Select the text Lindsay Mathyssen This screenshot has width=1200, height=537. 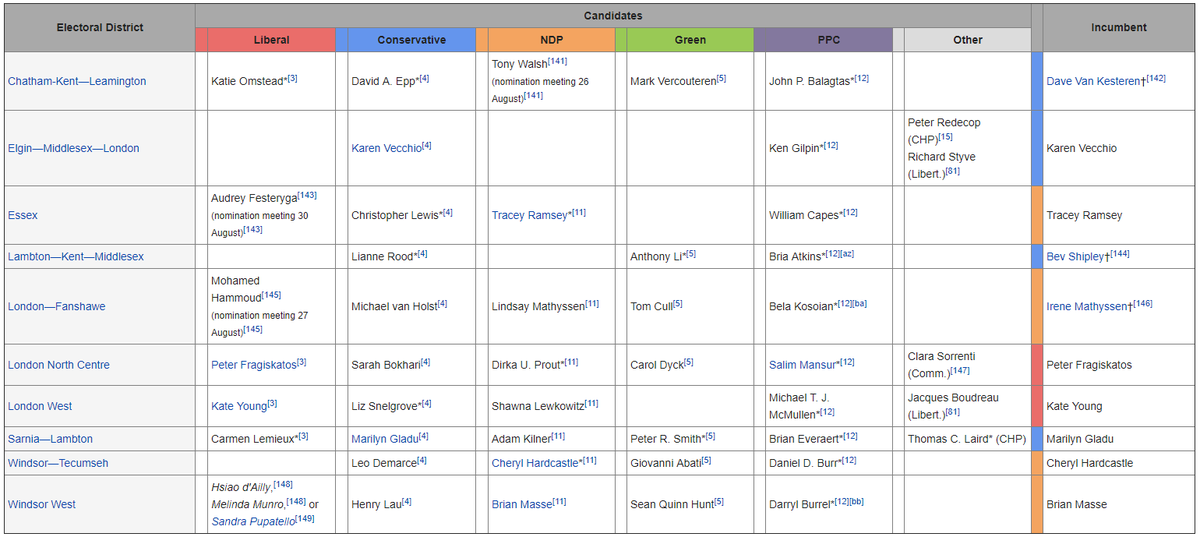pyautogui.click(x=538, y=306)
